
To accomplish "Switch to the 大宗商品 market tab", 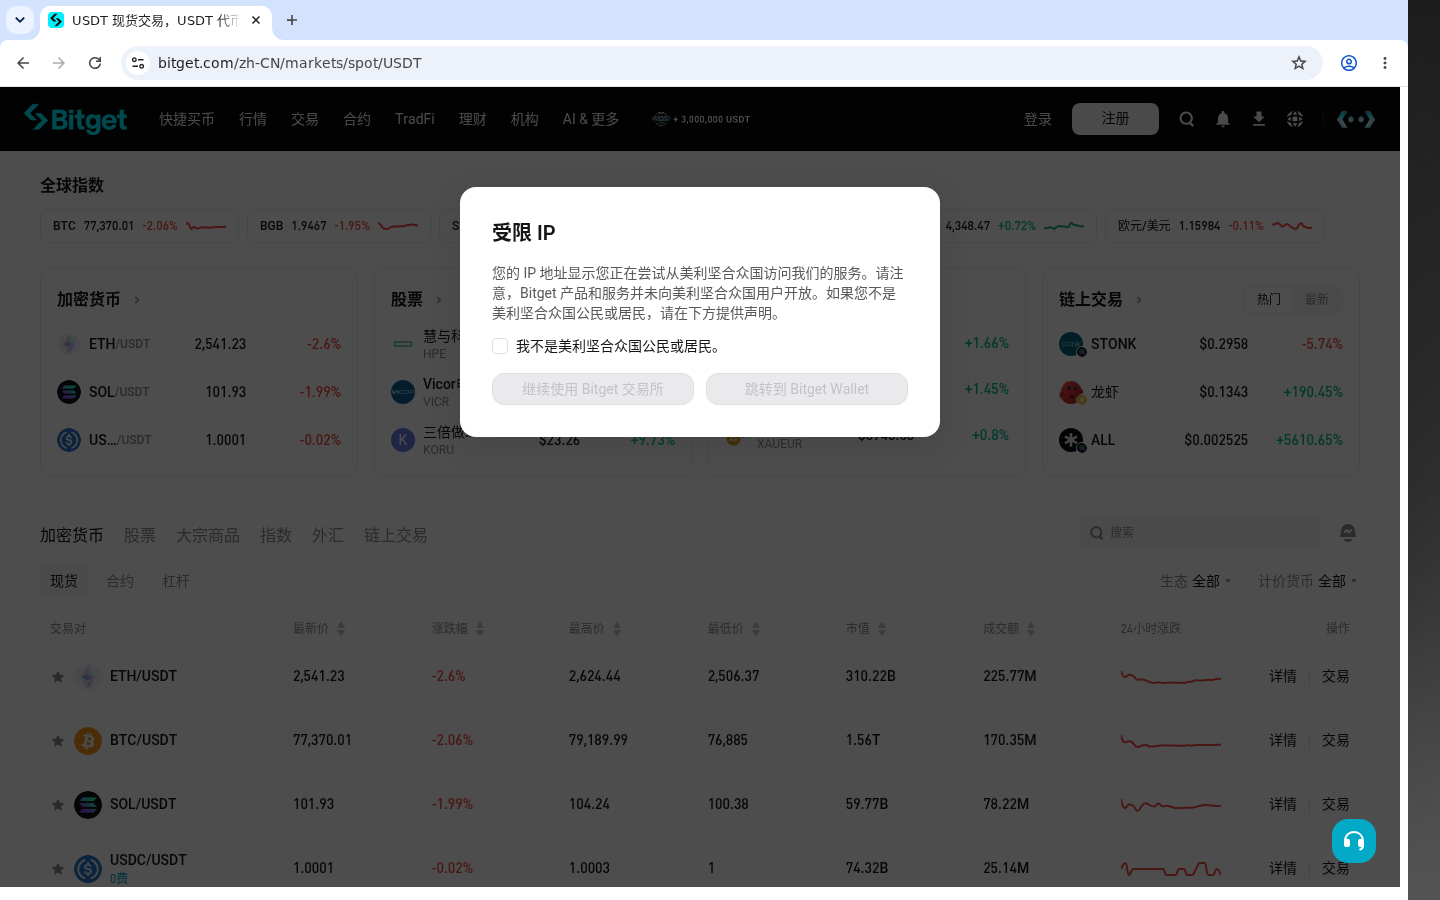I will [208, 535].
